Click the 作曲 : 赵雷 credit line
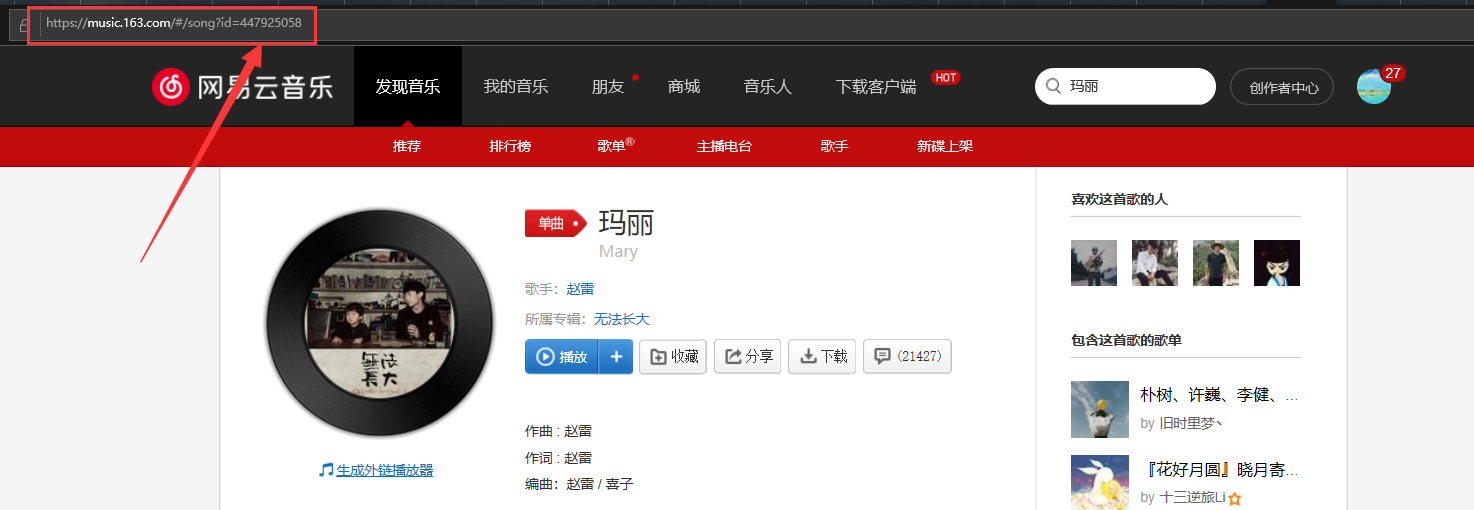The image size is (1474, 510). (558, 431)
